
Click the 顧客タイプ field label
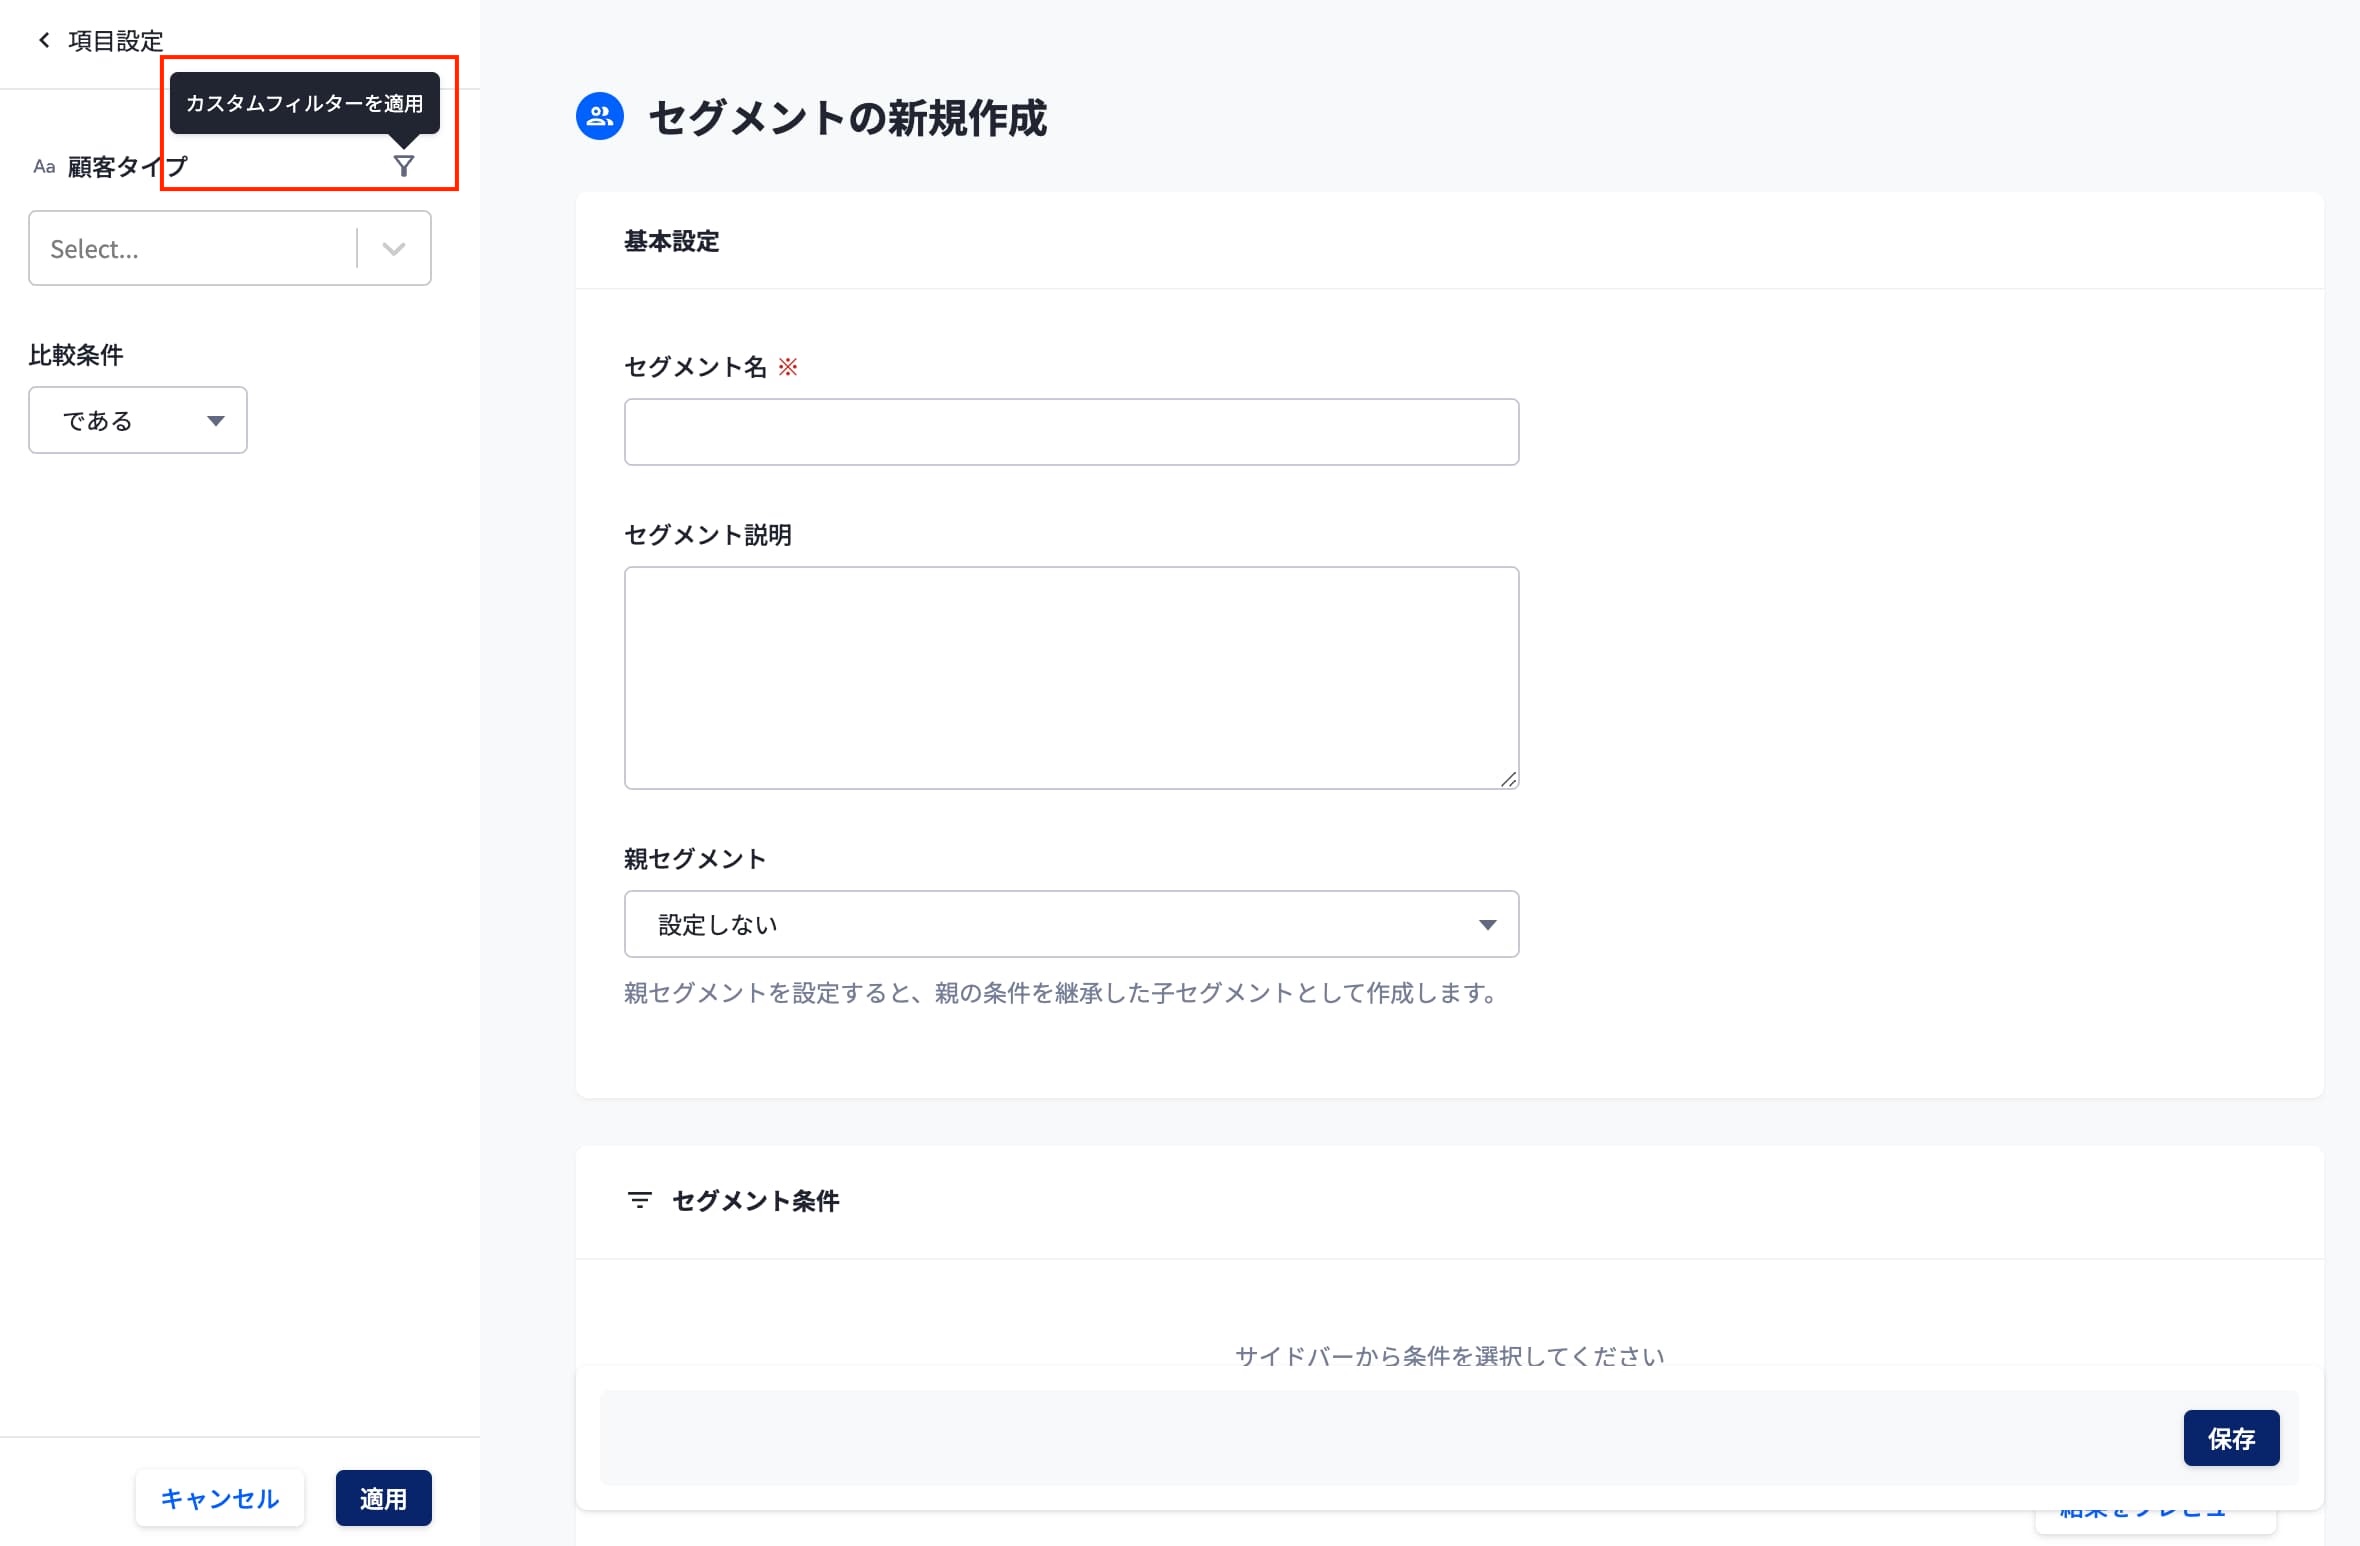pyautogui.click(x=127, y=167)
